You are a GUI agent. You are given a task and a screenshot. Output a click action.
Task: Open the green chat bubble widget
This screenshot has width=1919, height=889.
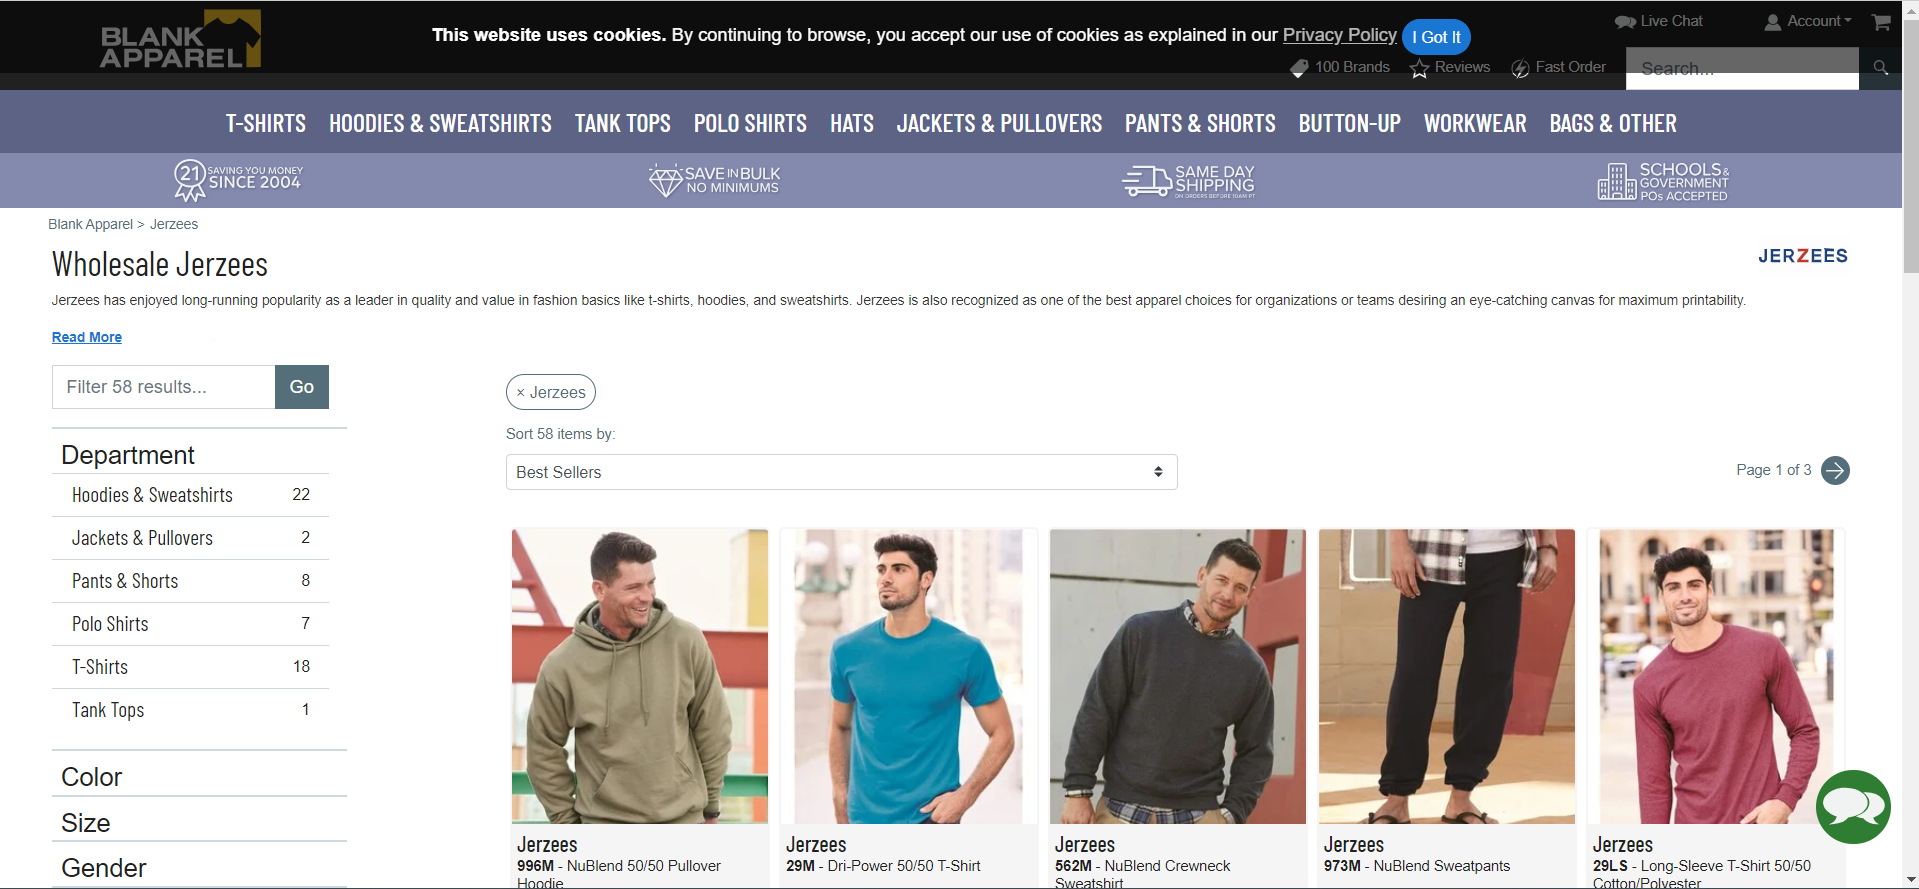(1853, 807)
